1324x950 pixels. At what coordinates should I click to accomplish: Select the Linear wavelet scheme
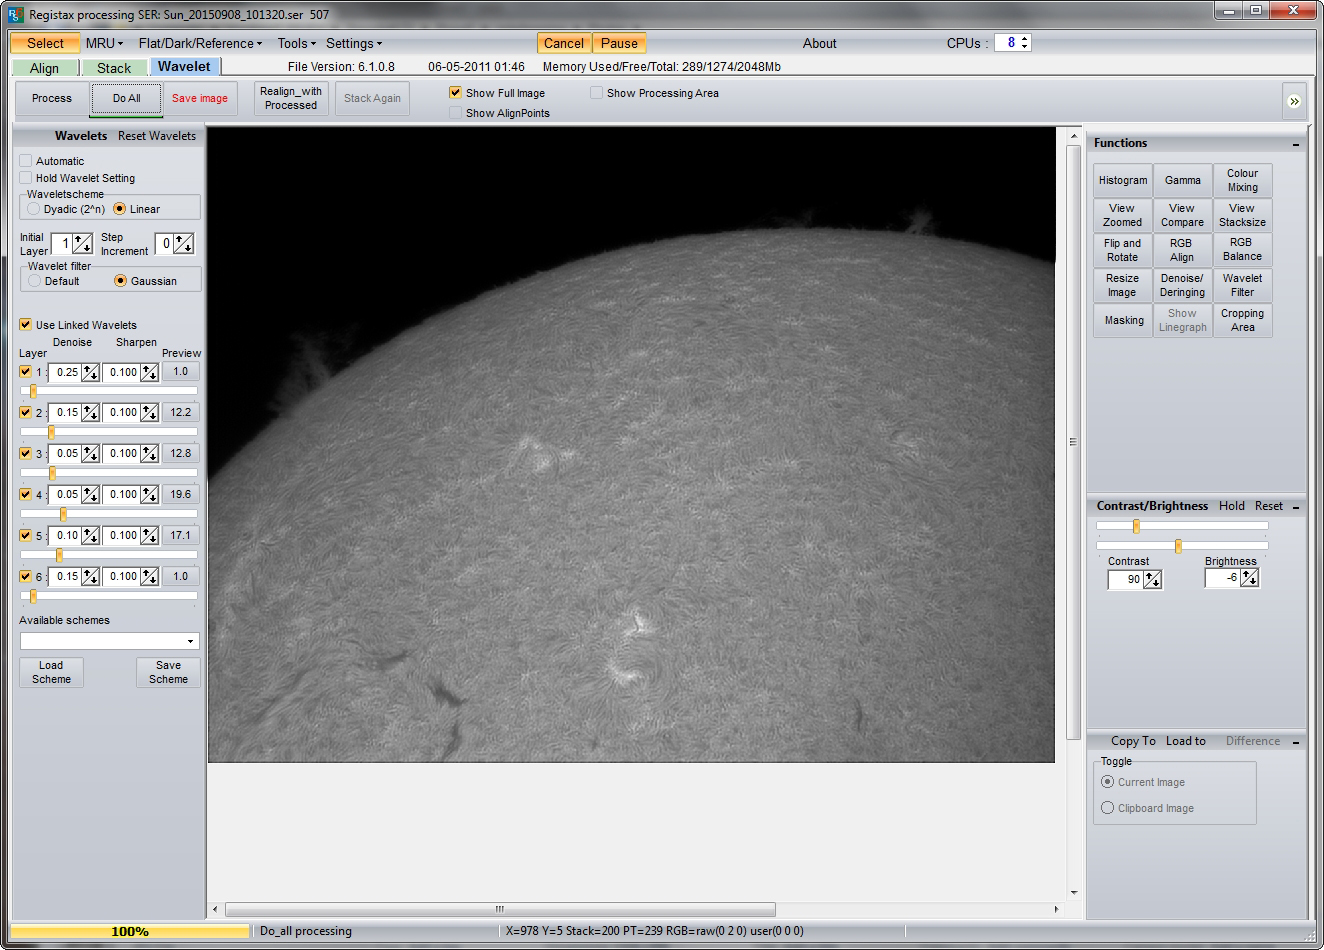pyautogui.click(x=120, y=209)
